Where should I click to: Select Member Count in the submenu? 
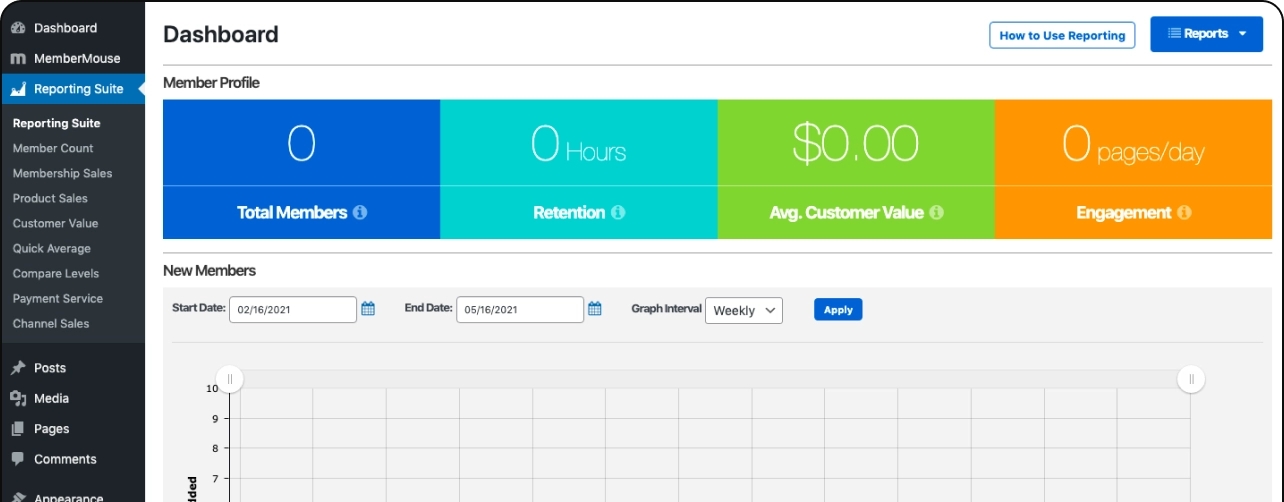(53, 148)
